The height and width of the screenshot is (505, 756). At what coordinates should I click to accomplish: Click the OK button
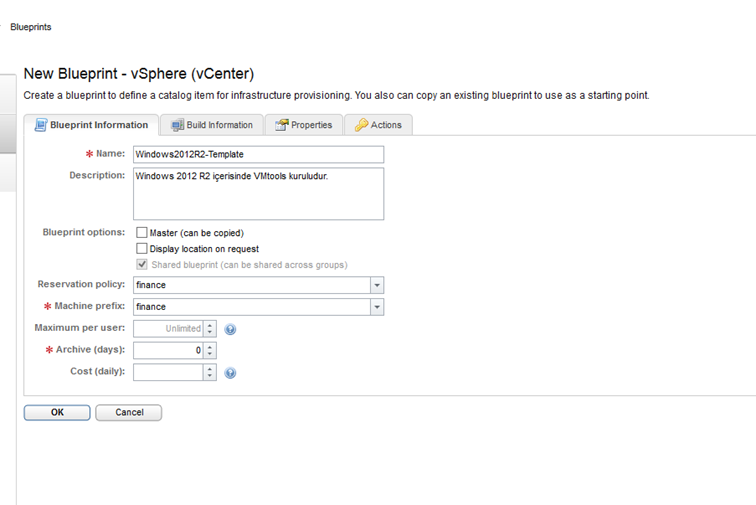(x=57, y=412)
